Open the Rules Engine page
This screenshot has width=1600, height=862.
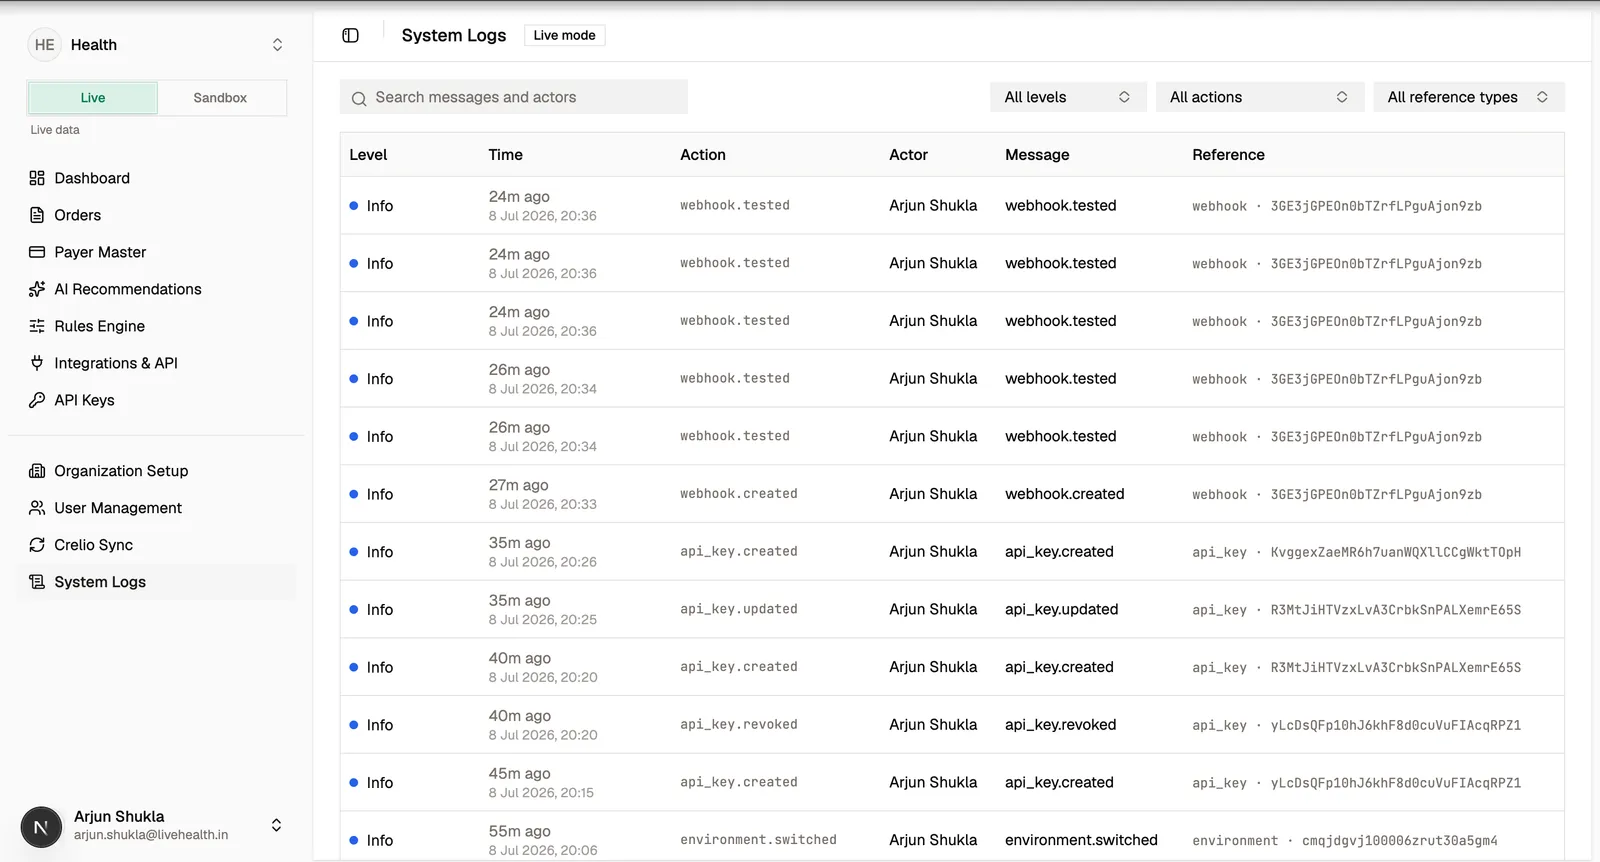coord(156,326)
